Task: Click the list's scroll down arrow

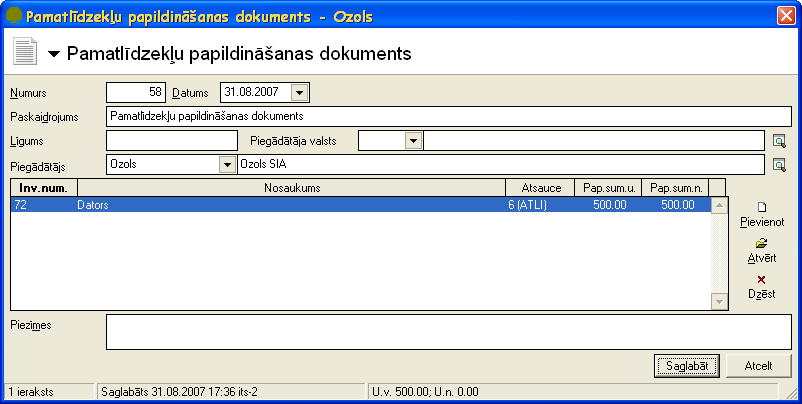Action: tap(719, 302)
